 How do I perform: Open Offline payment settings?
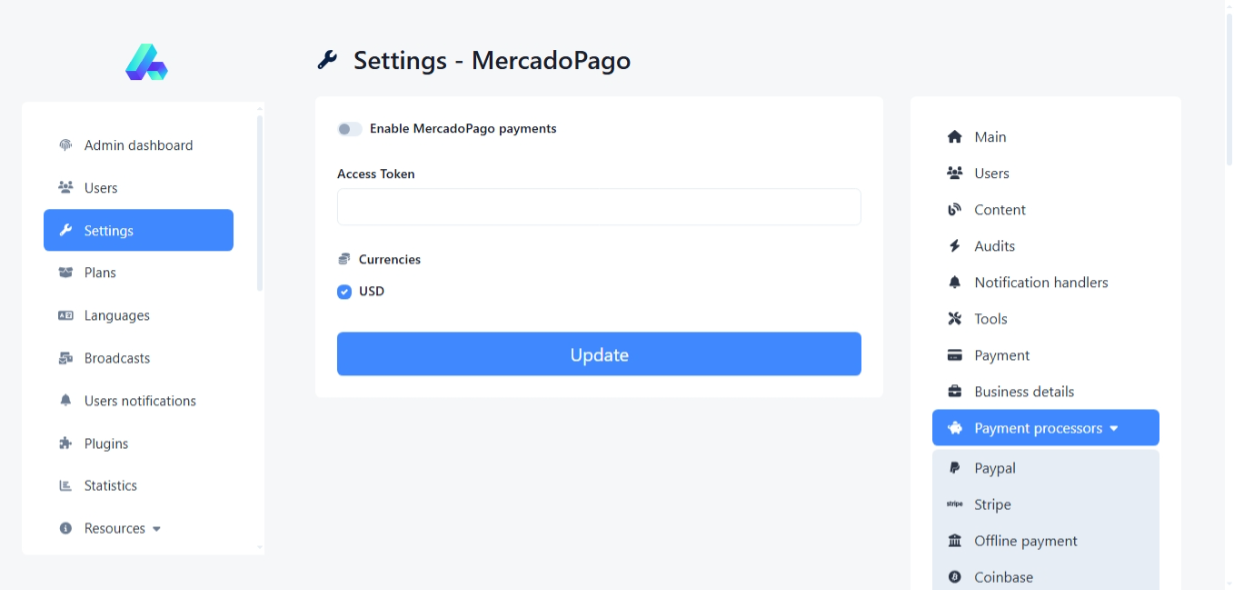[1025, 541]
